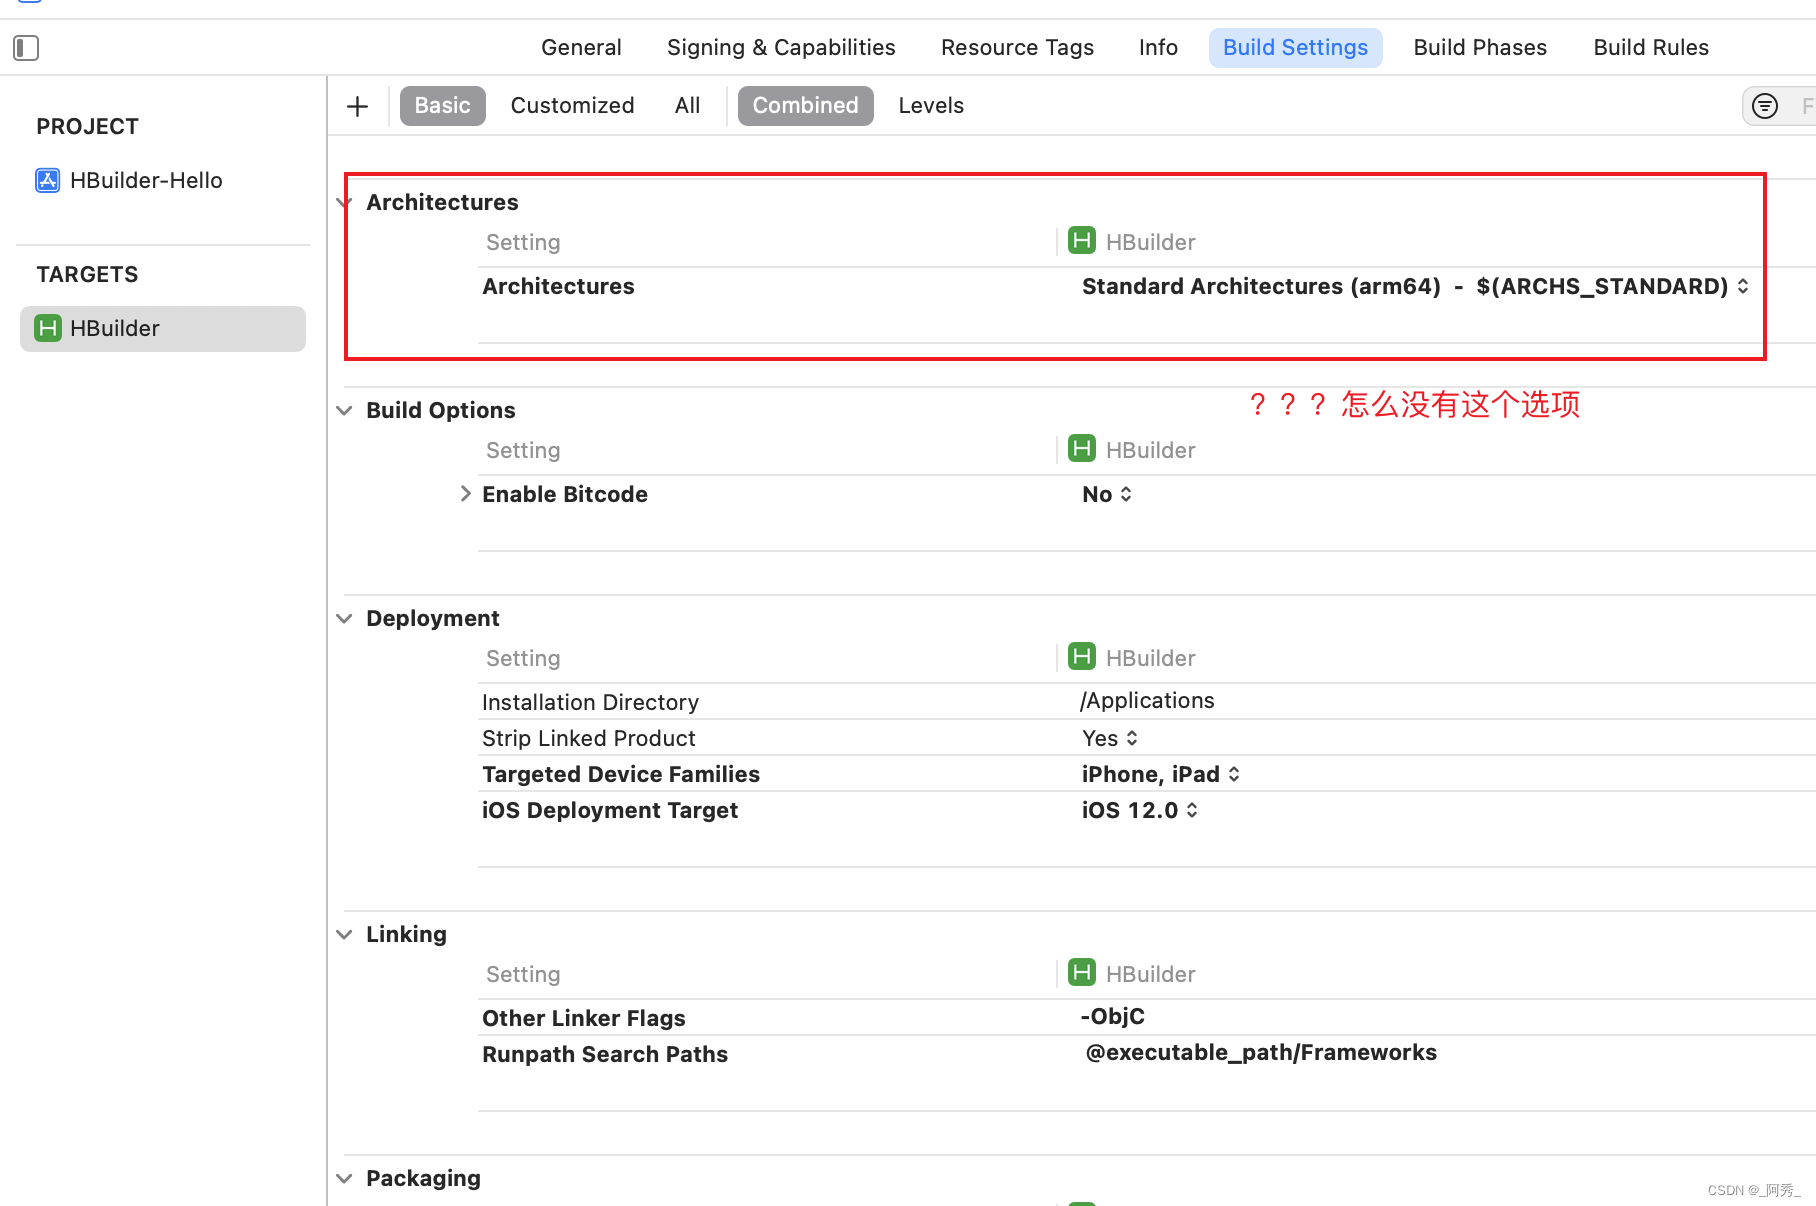
Task: Click HBuilder icon in Architectures header
Action: point(1082,241)
